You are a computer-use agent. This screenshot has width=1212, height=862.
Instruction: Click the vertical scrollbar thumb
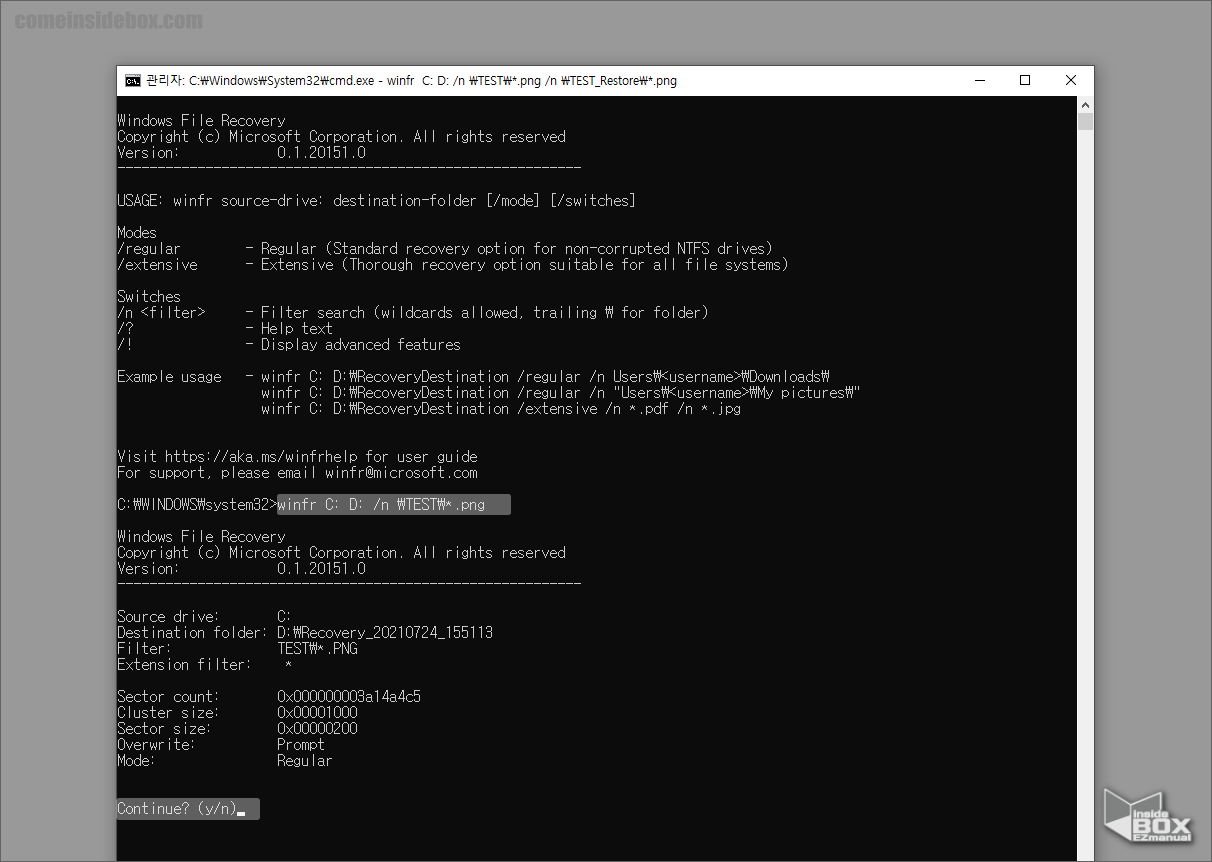[x=1085, y=122]
